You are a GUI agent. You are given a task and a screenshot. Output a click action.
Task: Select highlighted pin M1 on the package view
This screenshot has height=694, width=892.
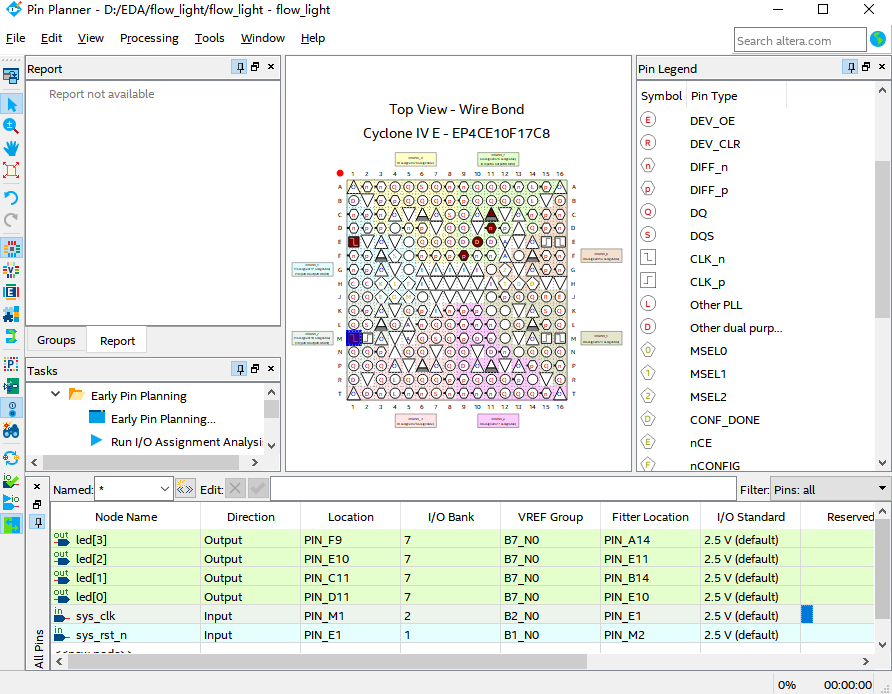pos(354,338)
